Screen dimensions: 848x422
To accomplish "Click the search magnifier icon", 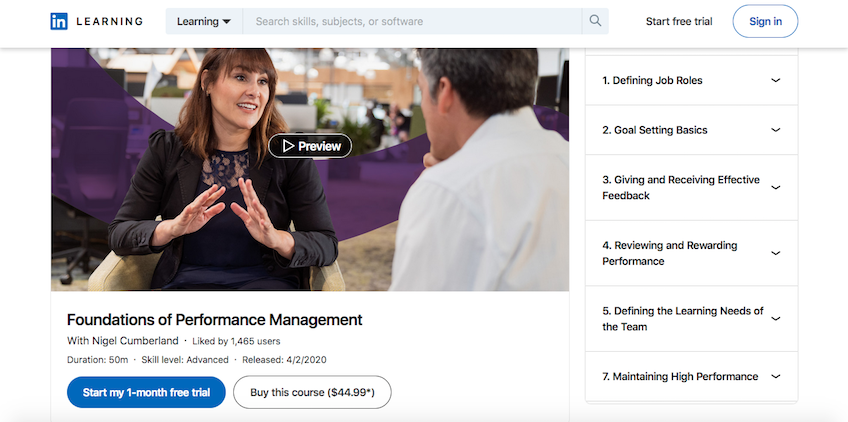I will click(x=595, y=21).
